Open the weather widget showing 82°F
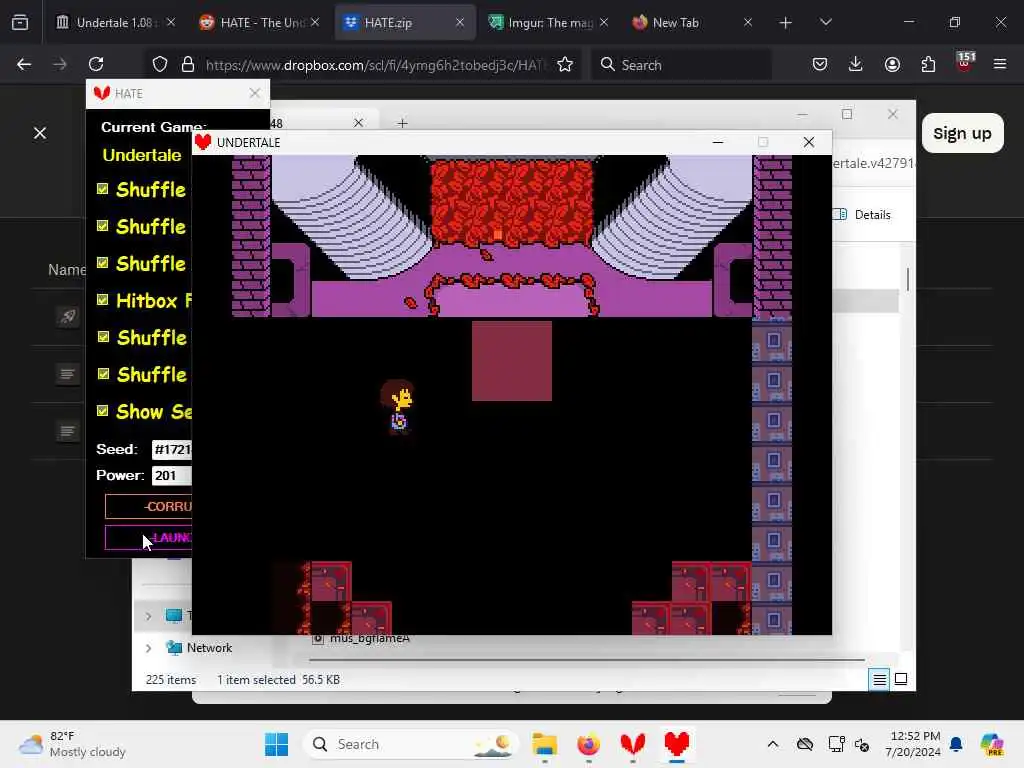 point(73,744)
